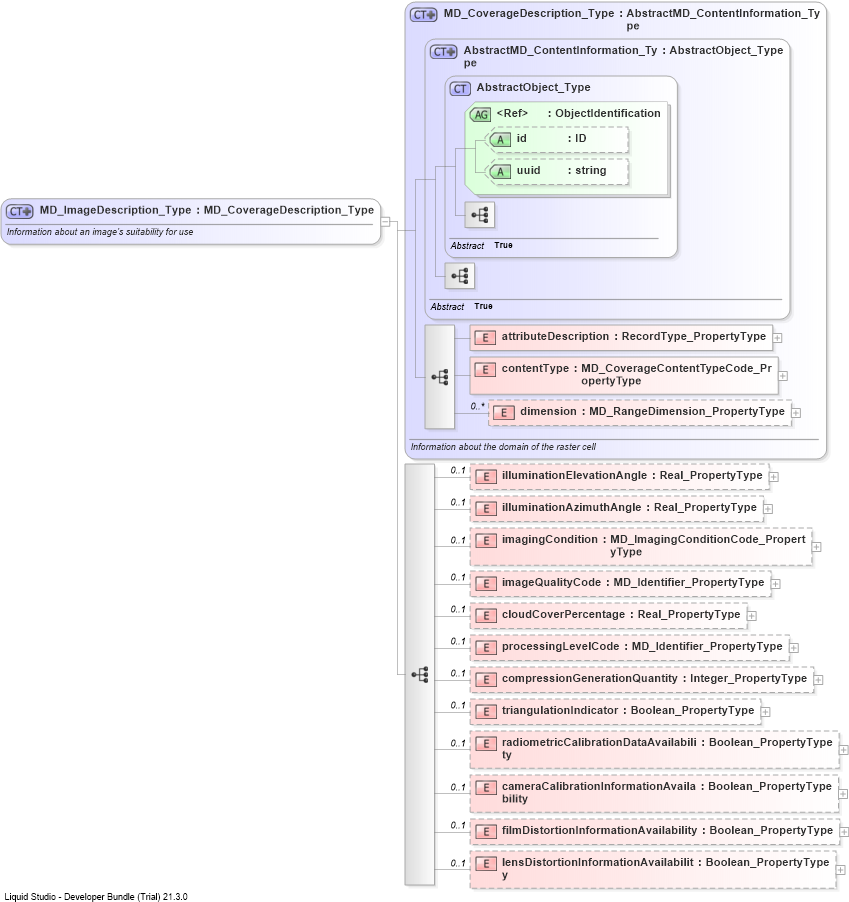Viewport: 849px width, 902px height.
Task: Select the E icon beside imagingCondition
Action: 486,541
